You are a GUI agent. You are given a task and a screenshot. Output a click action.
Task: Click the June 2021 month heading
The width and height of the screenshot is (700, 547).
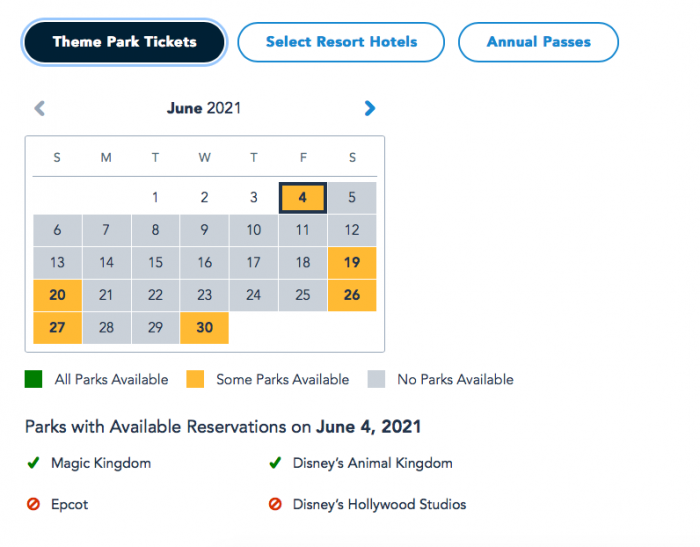(204, 108)
